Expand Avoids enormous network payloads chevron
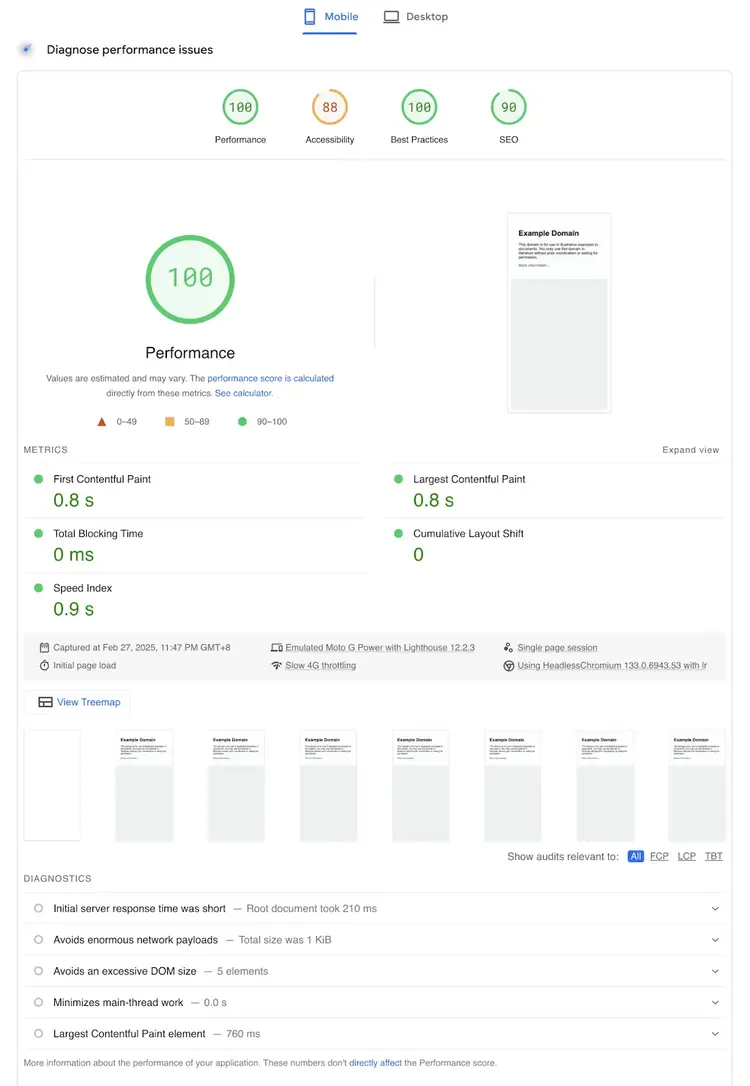 click(715, 940)
